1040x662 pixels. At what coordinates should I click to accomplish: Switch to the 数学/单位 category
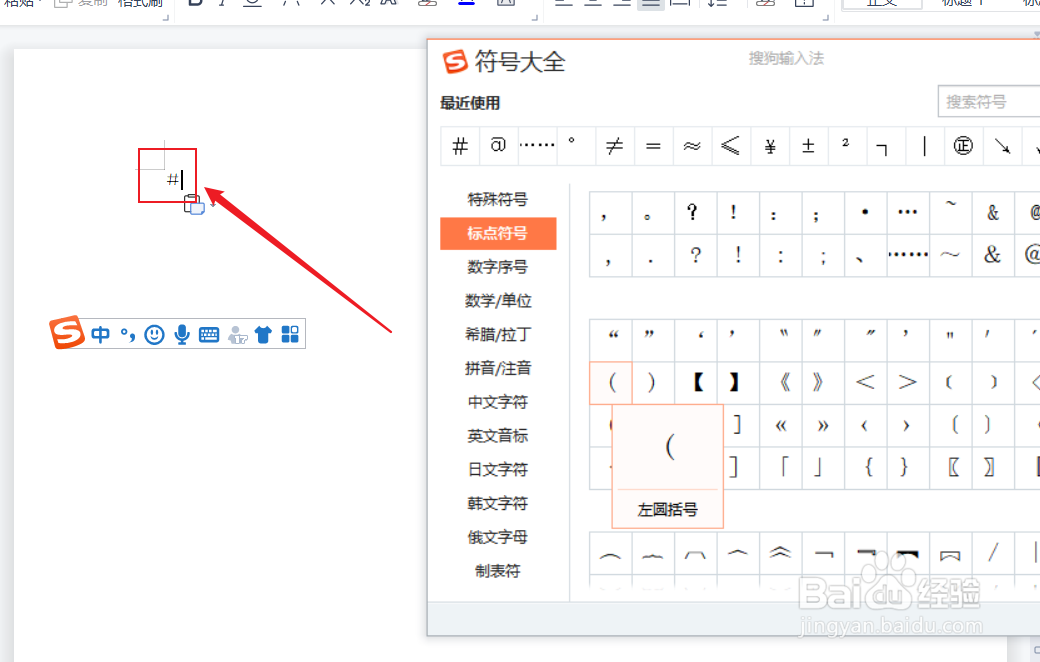coord(498,300)
